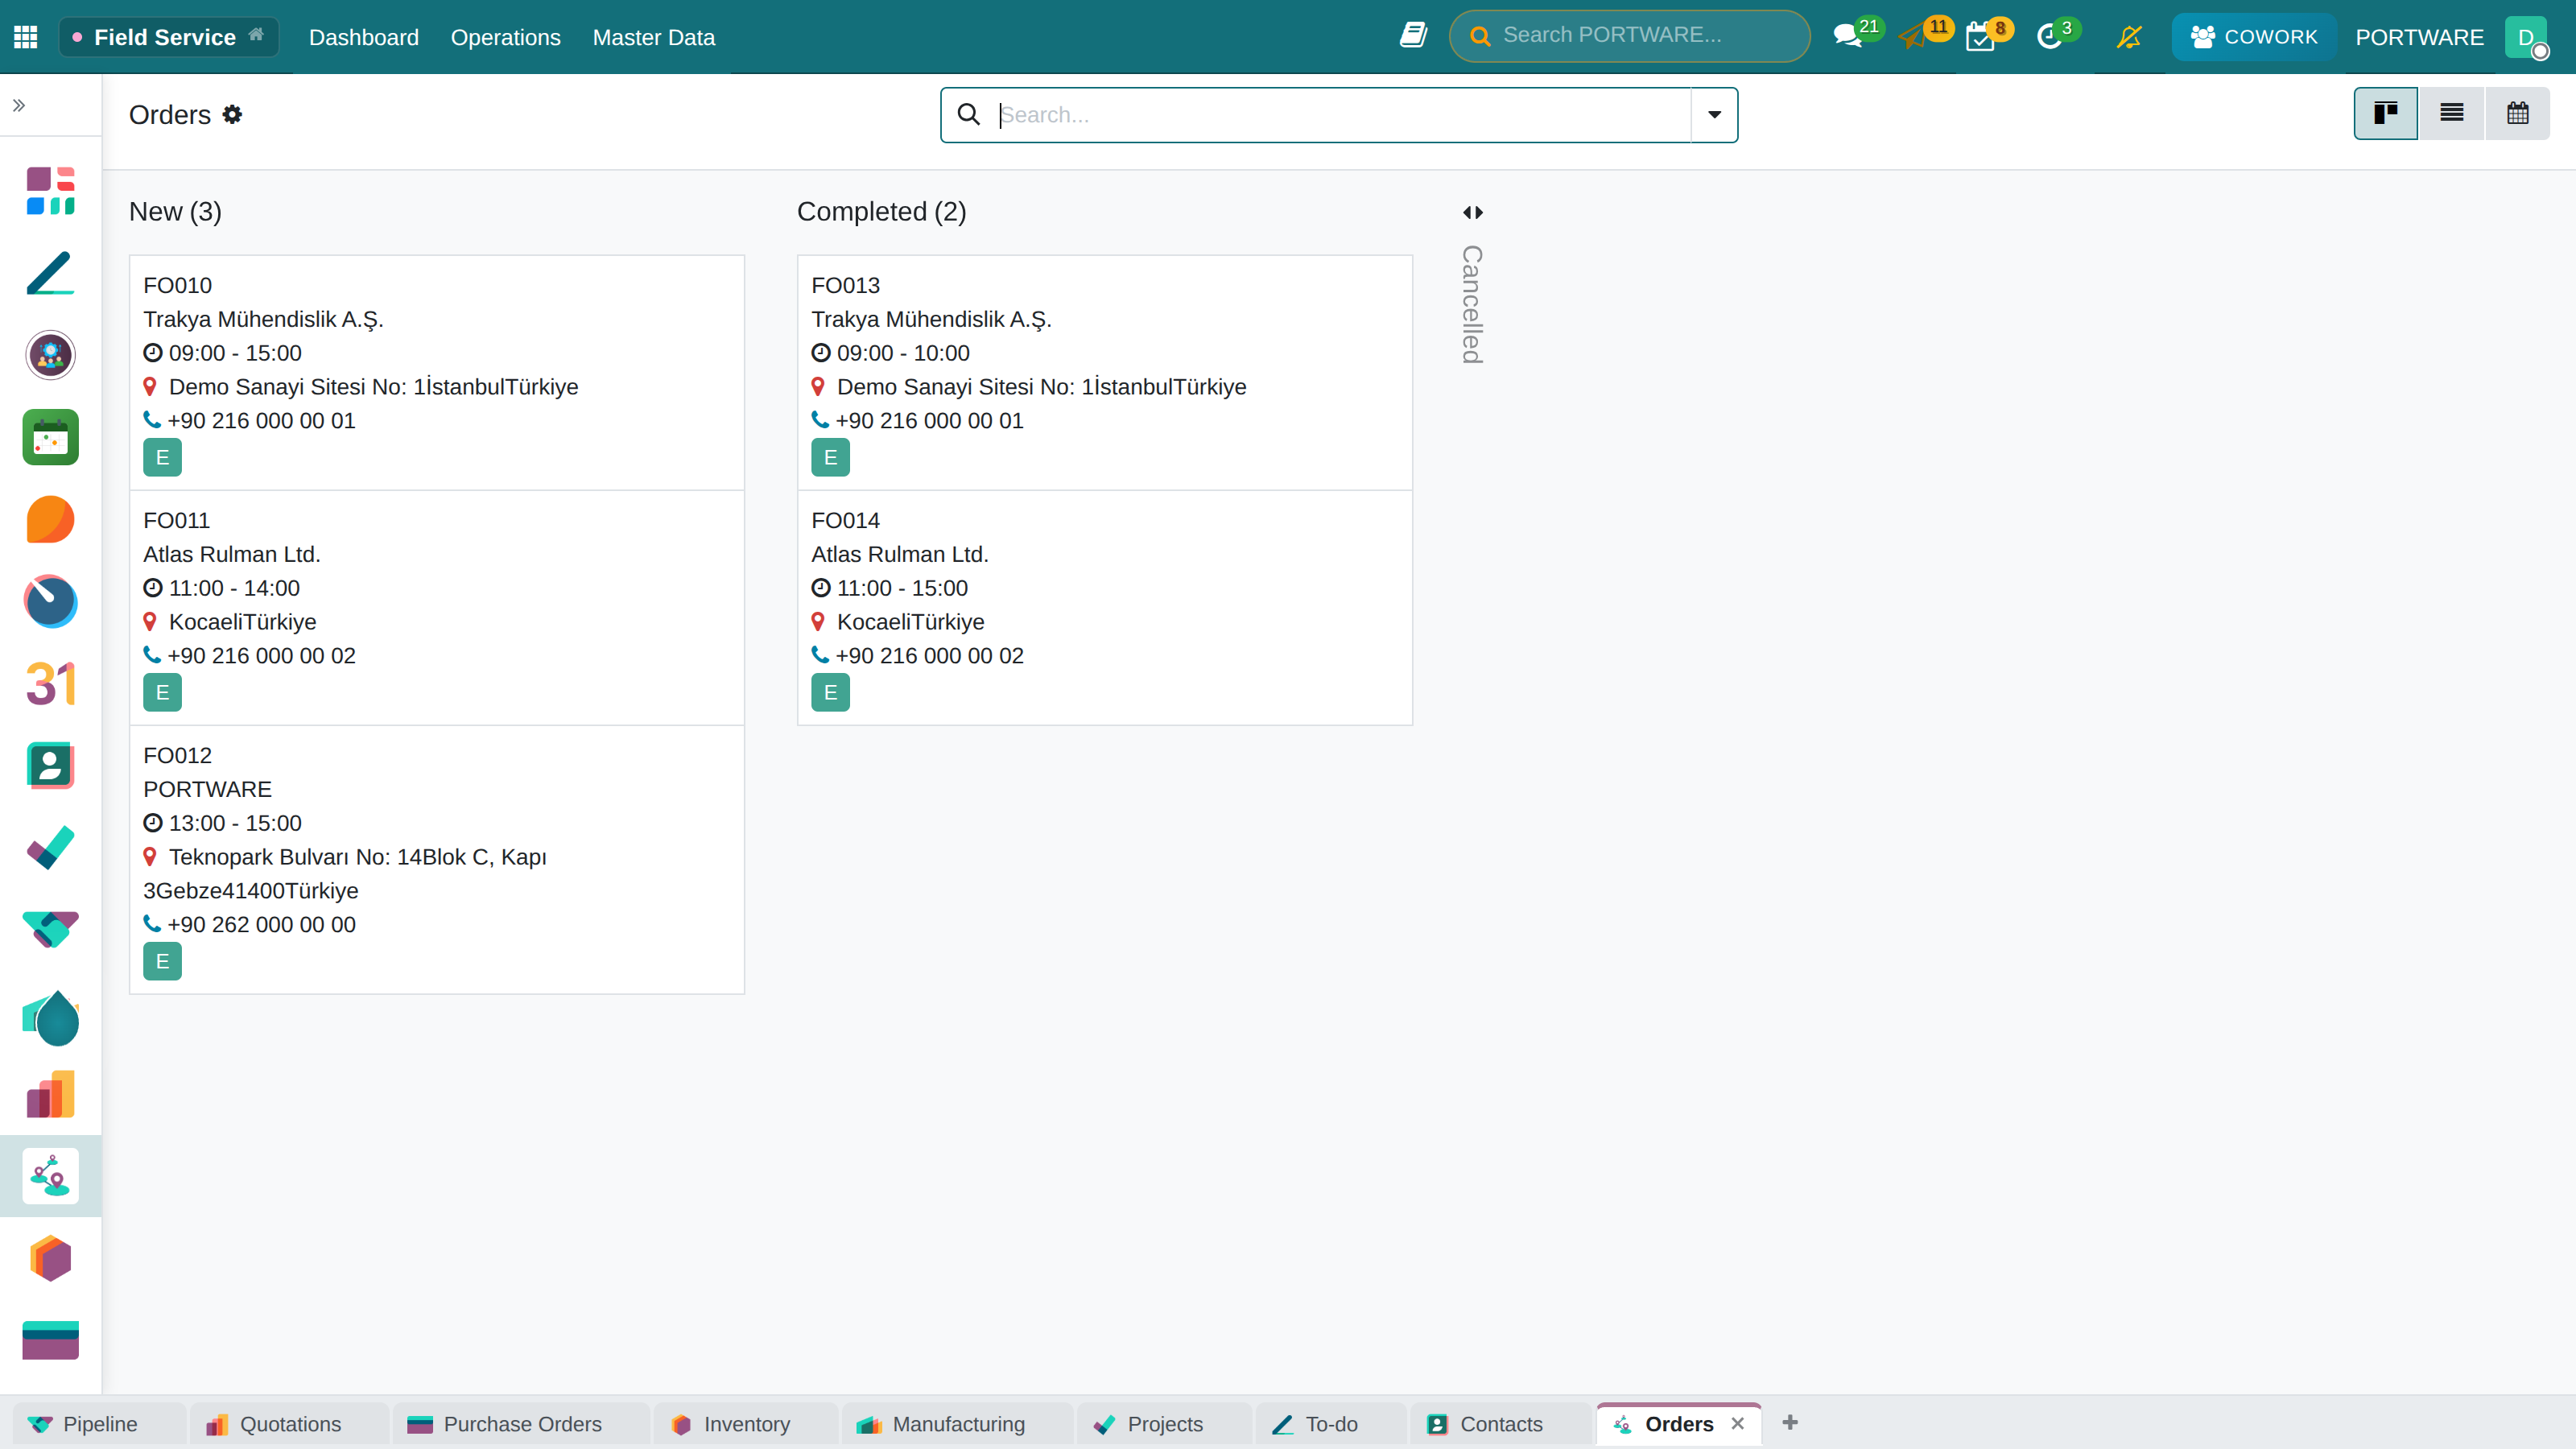Click into the Orders search field
This screenshot has width=2576, height=1449.
pyautogui.click(x=1340, y=115)
